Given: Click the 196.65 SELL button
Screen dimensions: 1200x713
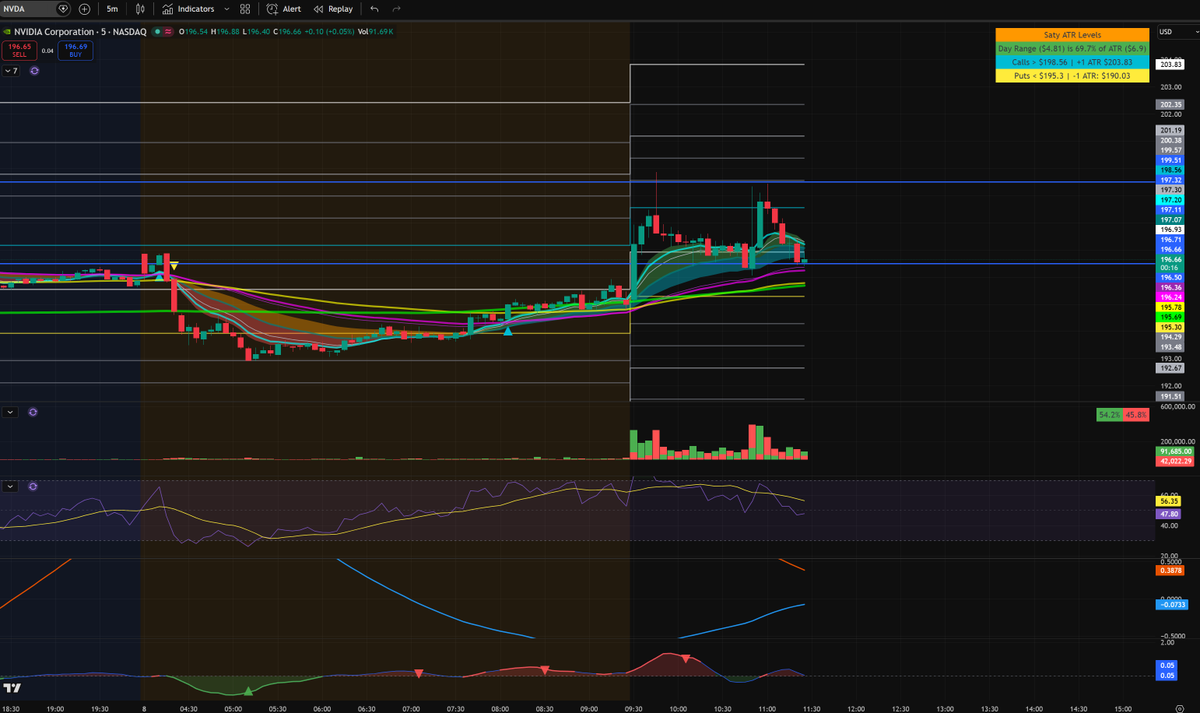Looking at the screenshot, I should tap(17, 51).
